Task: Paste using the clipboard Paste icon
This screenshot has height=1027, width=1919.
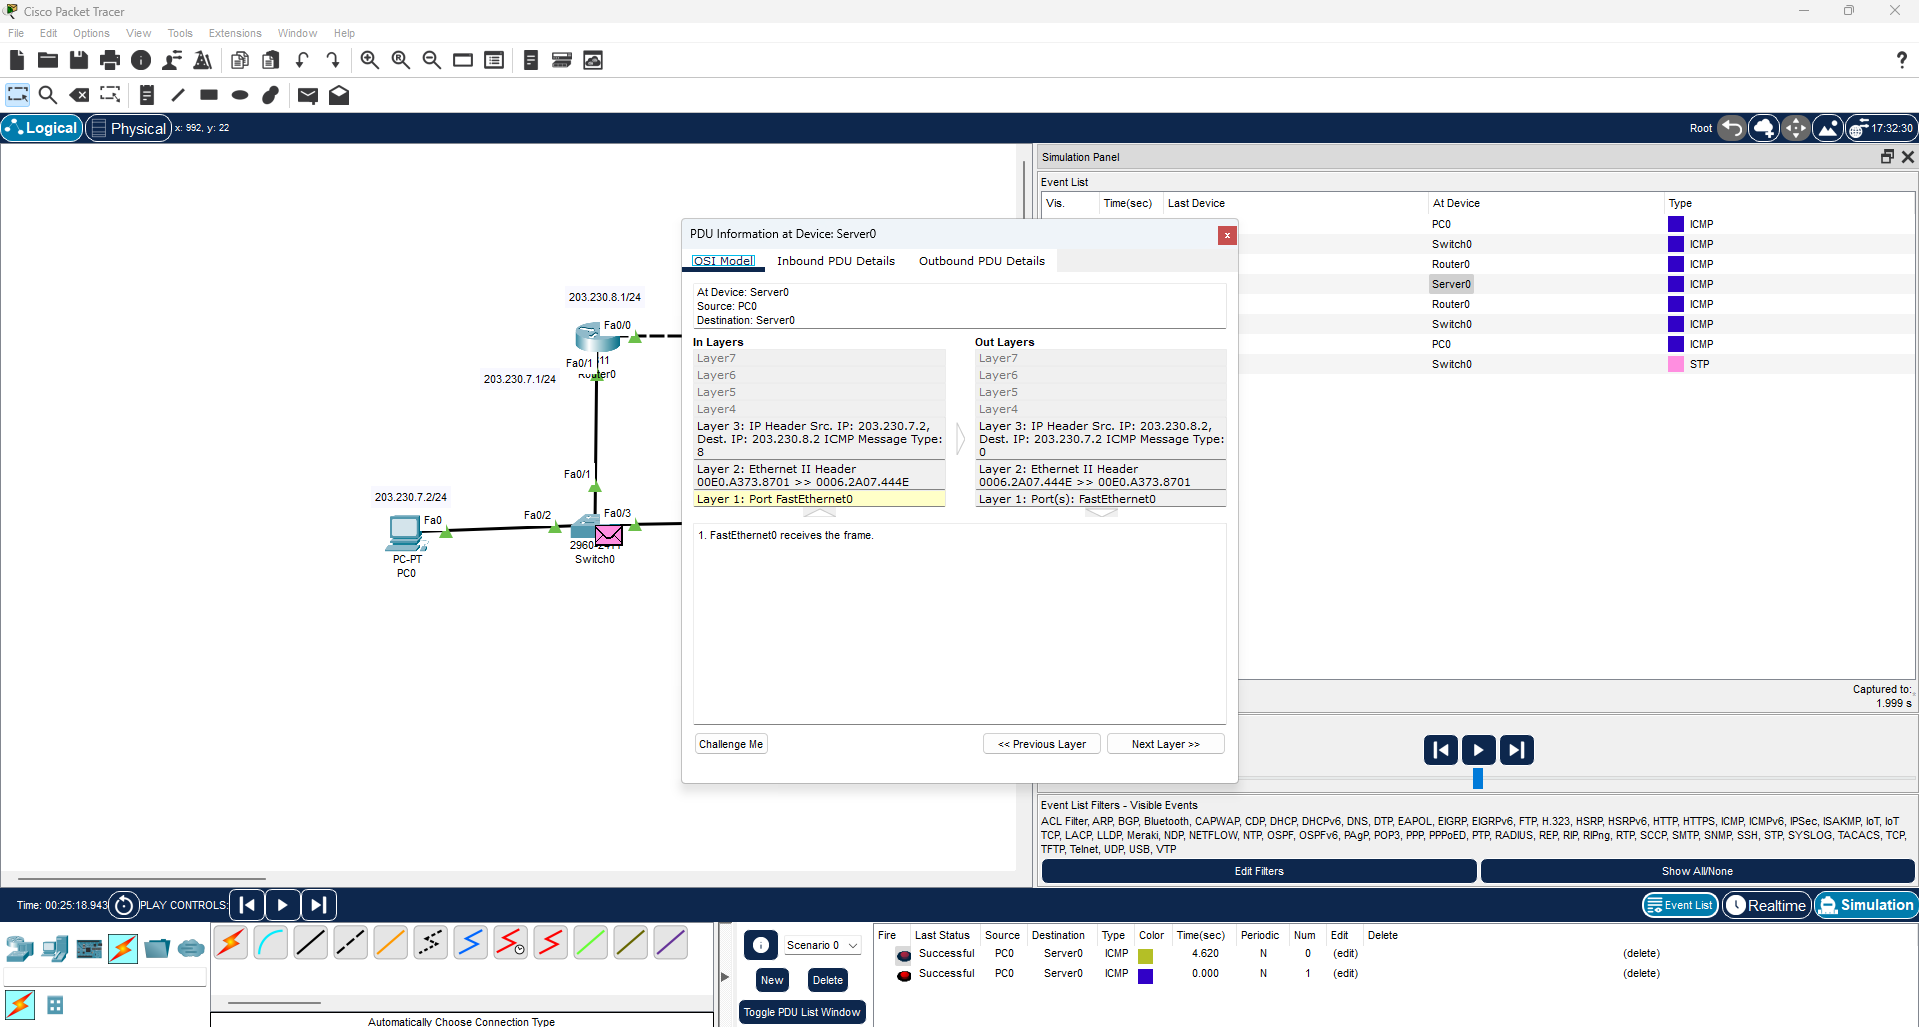Action: (x=270, y=61)
